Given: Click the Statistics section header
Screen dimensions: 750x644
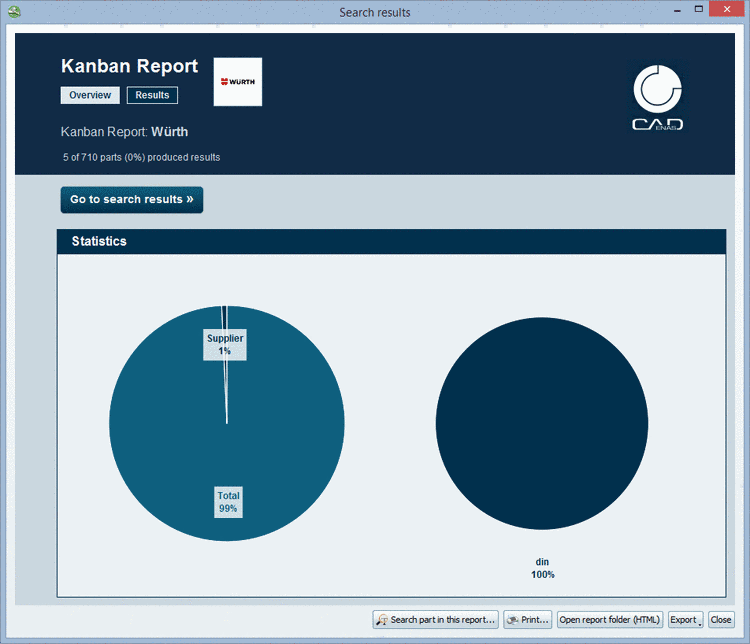Looking at the screenshot, I should (x=391, y=241).
